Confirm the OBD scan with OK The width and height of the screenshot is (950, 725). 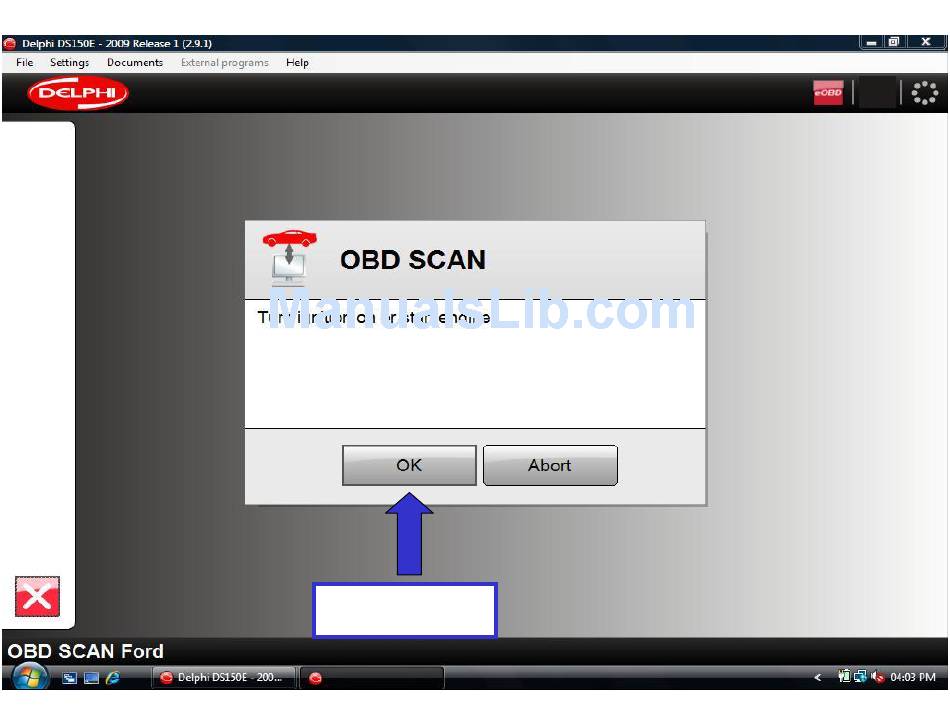click(409, 465)
